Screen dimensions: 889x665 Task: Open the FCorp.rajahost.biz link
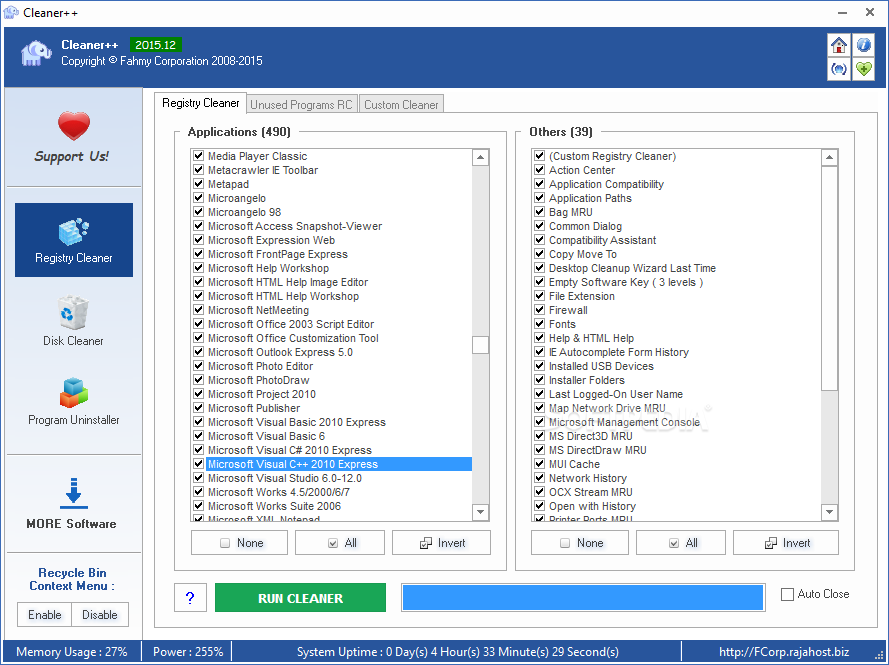(784, 652)
